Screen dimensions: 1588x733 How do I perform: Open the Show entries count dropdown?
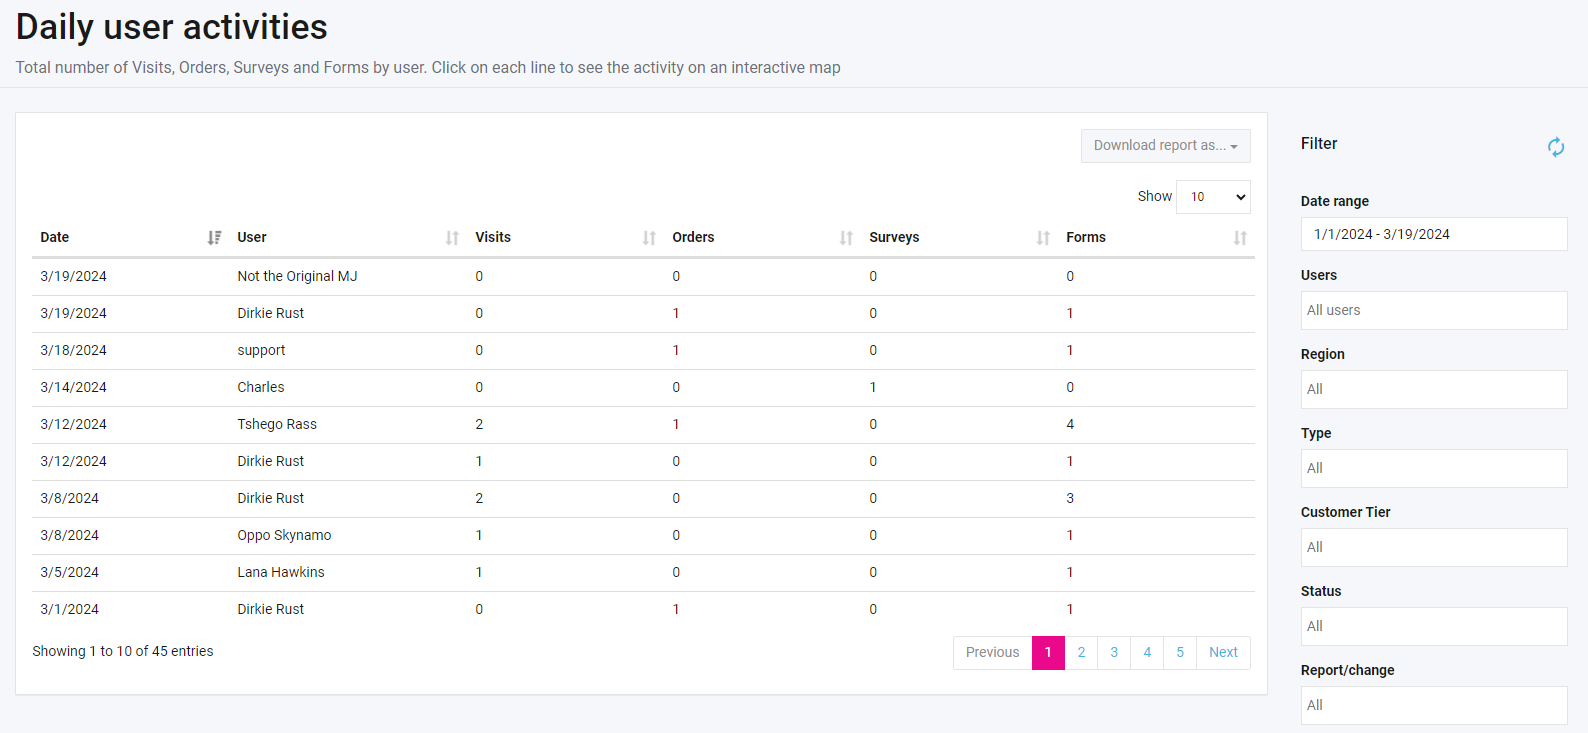1213,197
